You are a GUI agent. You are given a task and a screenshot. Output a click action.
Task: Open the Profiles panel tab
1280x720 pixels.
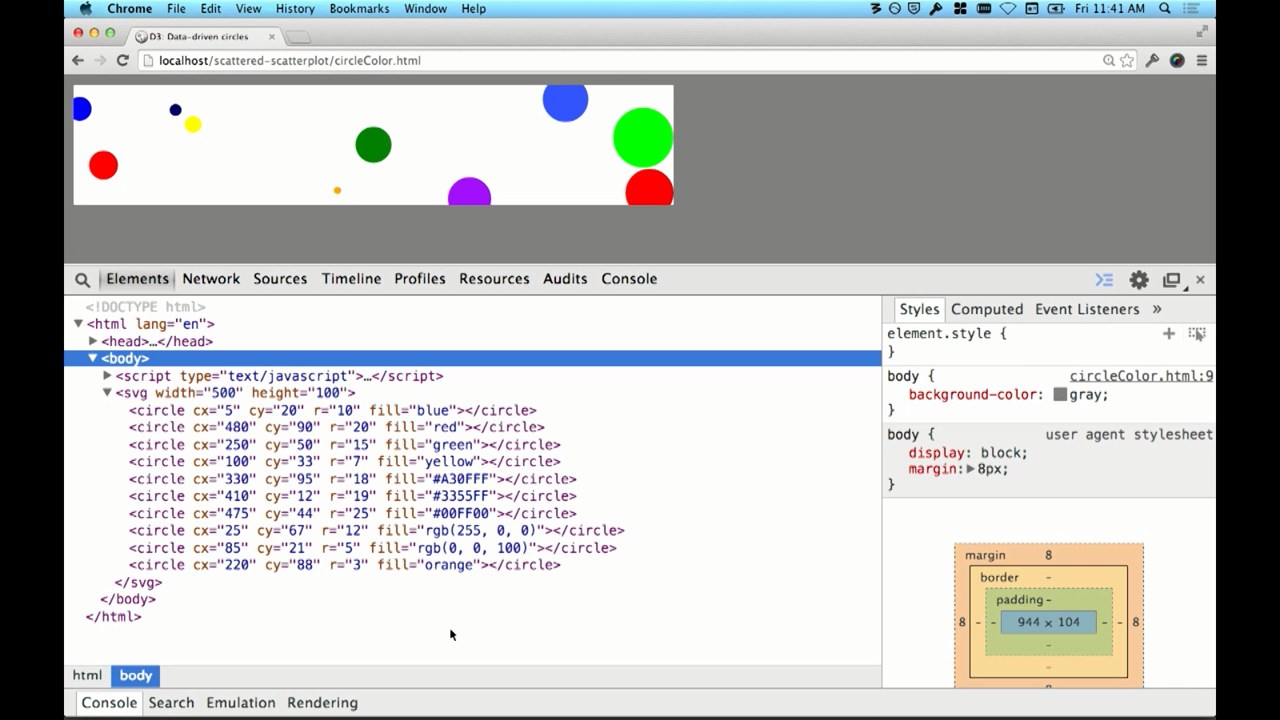[x=420, y=279]
